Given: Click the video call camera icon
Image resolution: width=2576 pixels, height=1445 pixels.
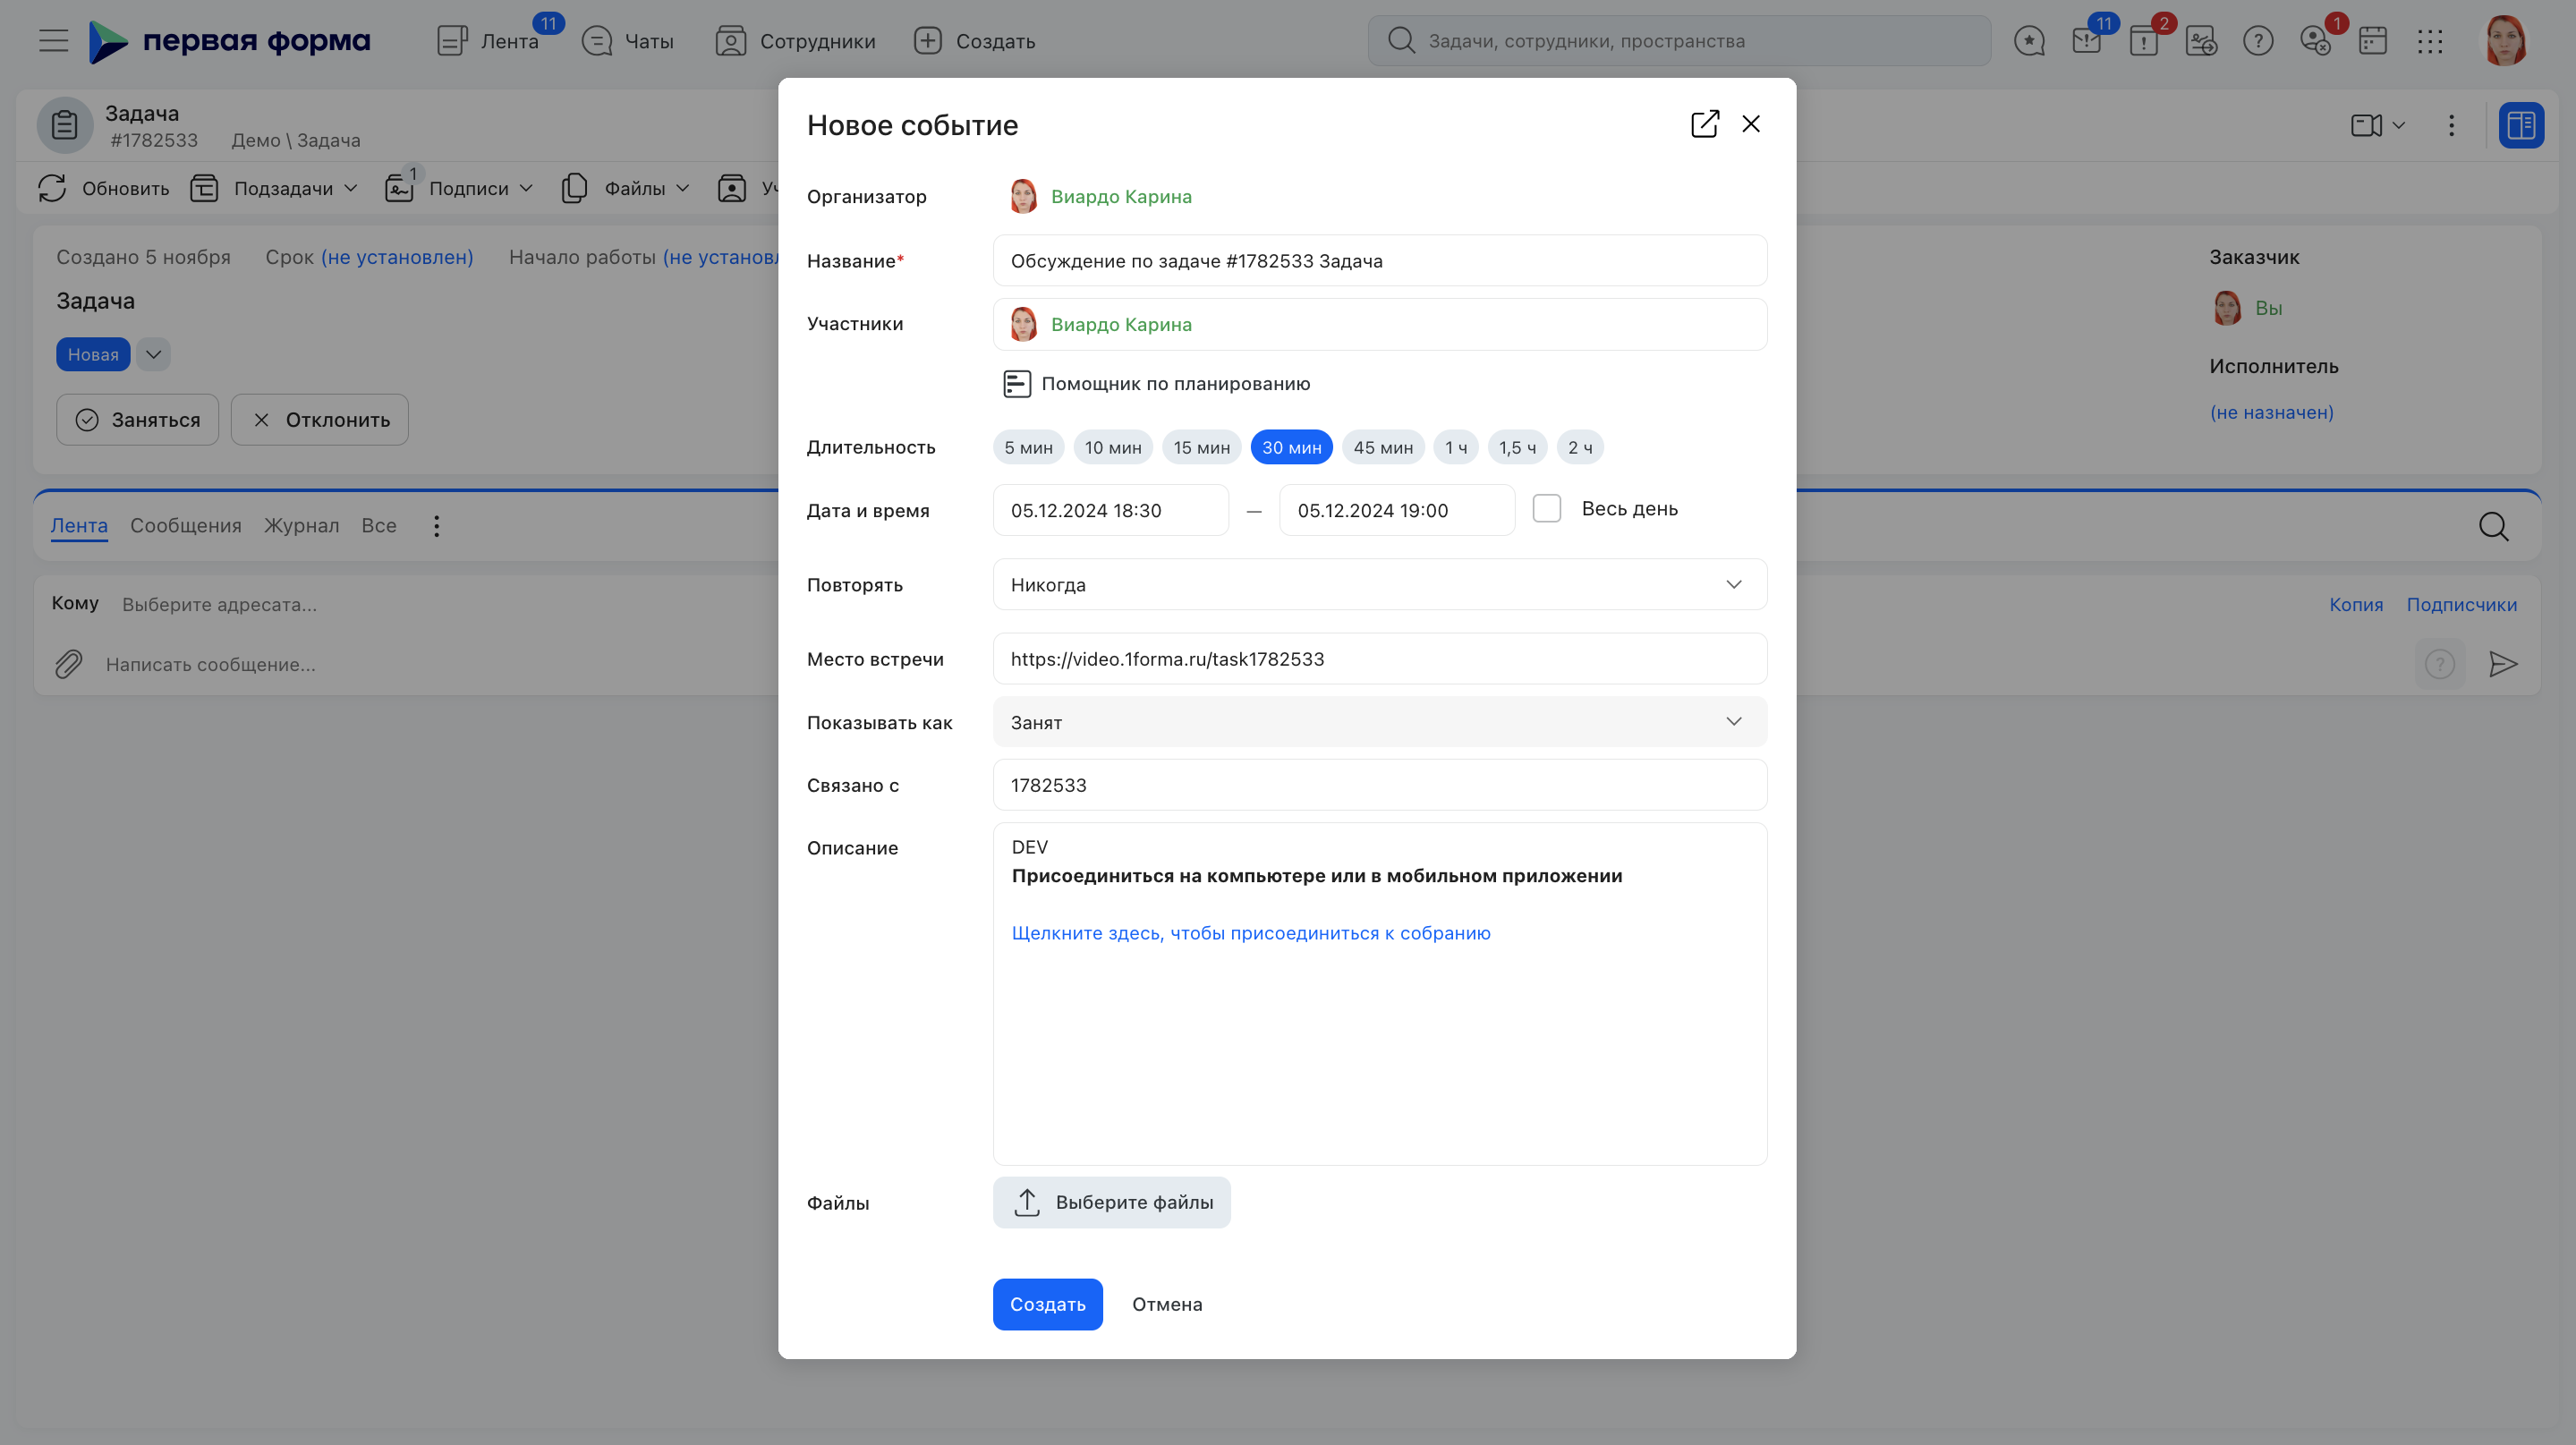Looking at the screenshot, I should pos(2365,125).
